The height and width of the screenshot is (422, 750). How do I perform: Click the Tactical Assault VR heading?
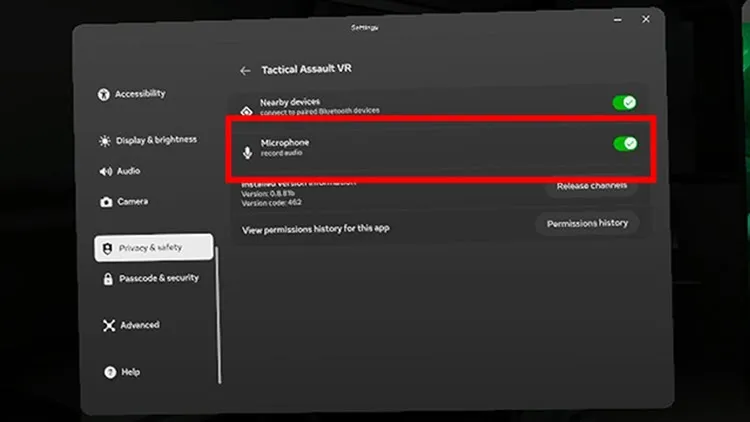pos(306,69)
